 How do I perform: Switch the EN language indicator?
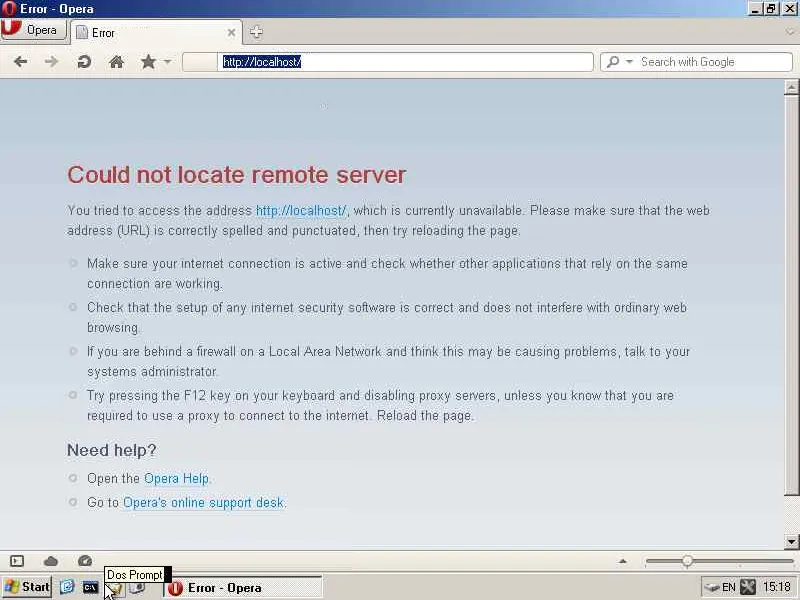pos(729,588)
